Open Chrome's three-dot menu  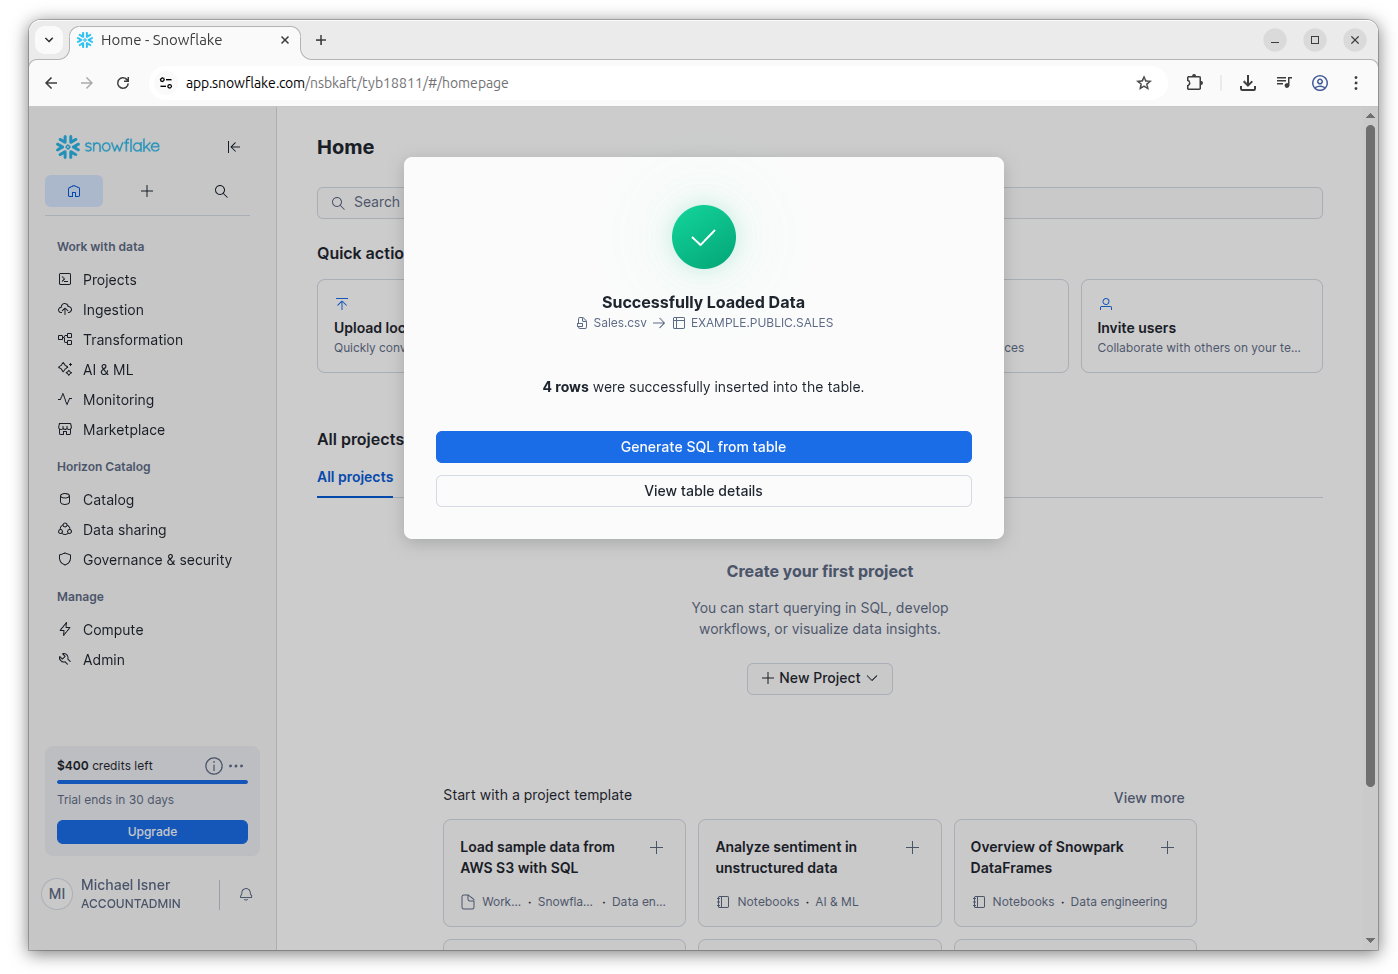pos(1356,83)
